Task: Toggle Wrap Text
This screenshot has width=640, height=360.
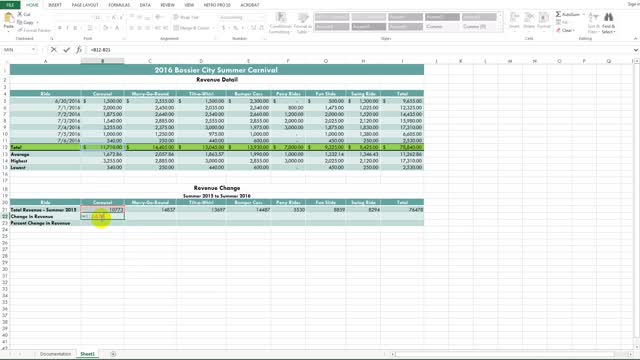Action: tap(186, 17)
